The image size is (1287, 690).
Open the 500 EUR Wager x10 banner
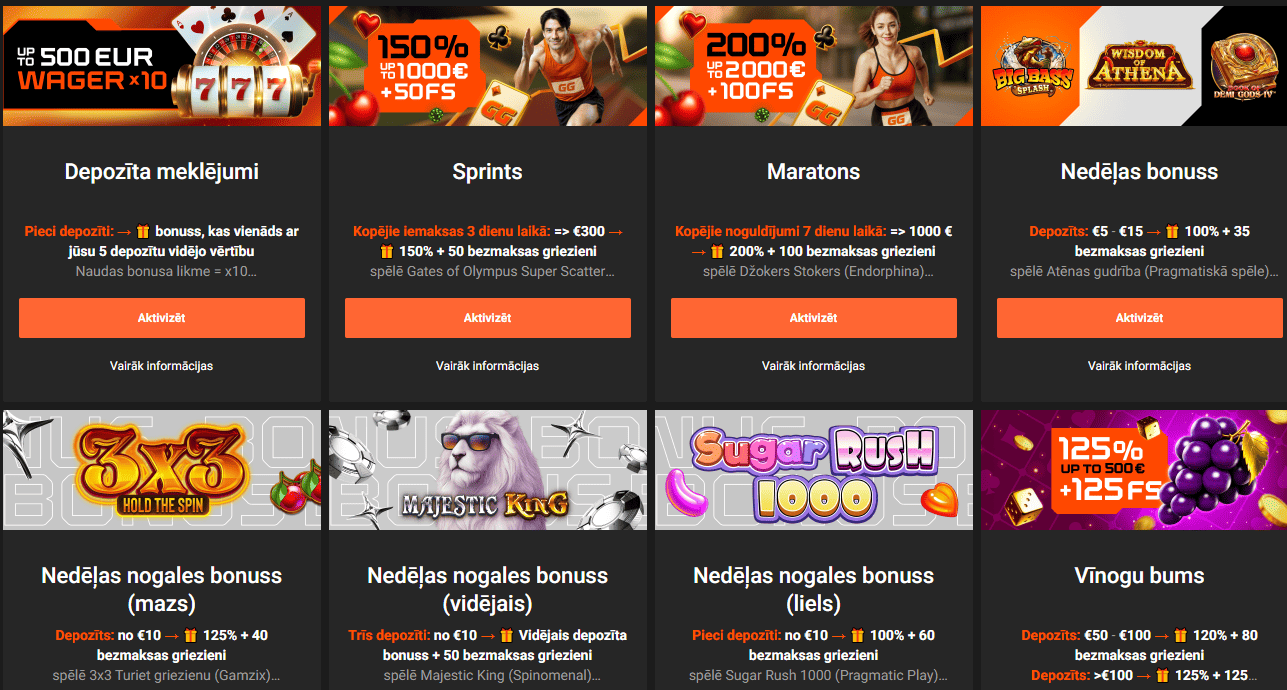tap(162, 66)
